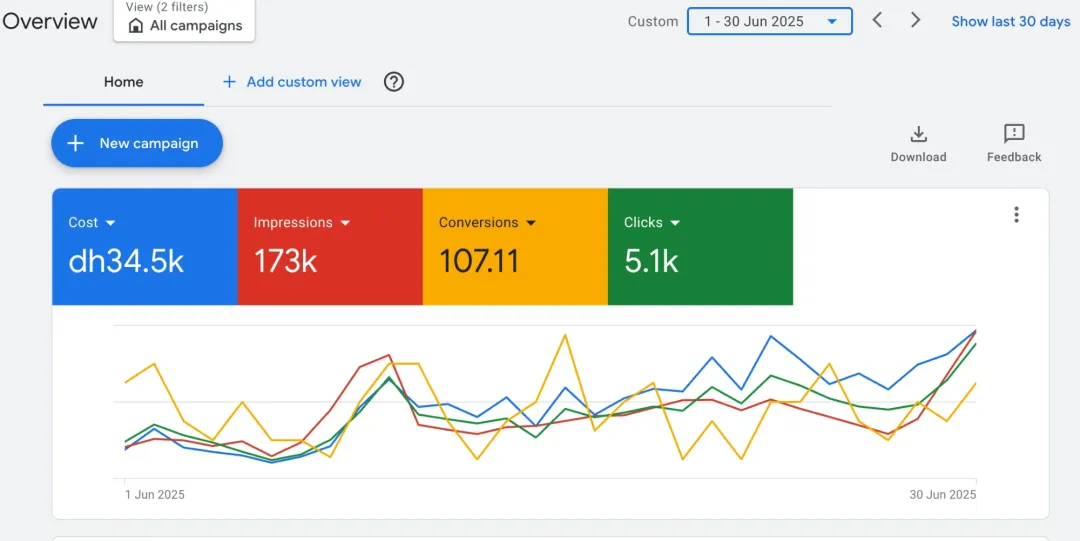The height and width of the screenshot is (541, 1080).
Task: Expand the Cost metric dropdown
Action: (92, 223)
